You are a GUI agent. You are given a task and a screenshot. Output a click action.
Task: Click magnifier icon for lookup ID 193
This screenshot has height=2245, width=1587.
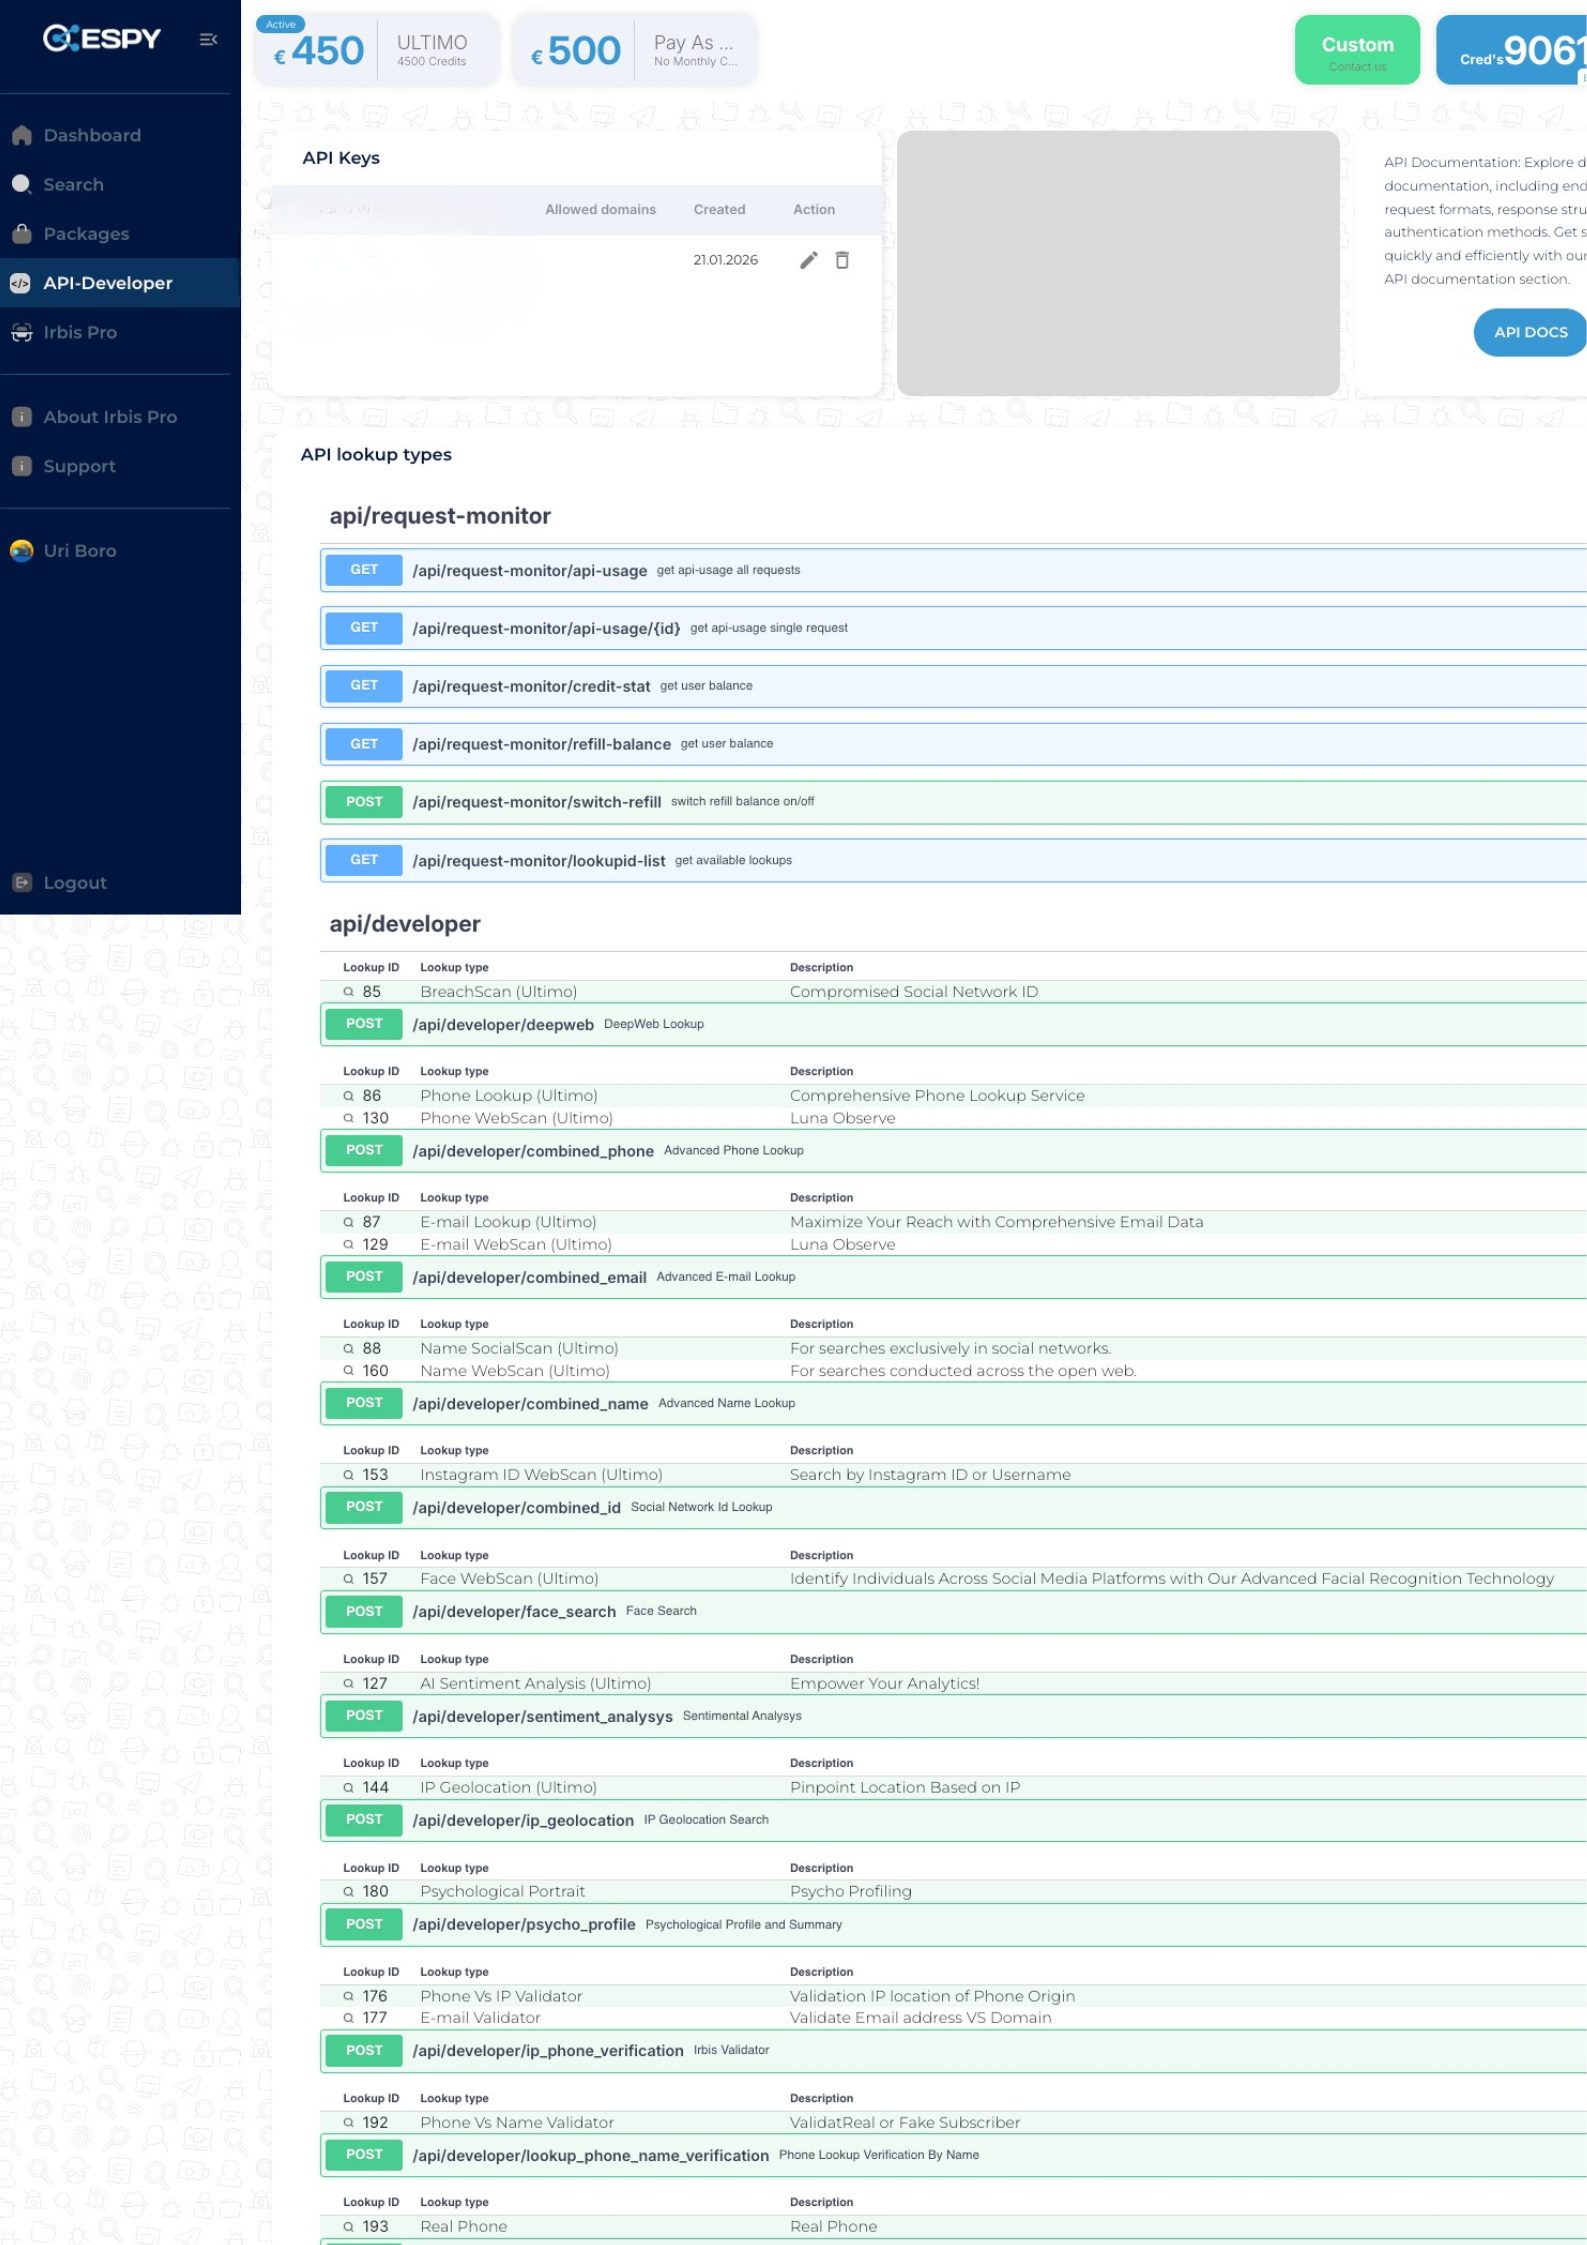(x=349, y=2227)
